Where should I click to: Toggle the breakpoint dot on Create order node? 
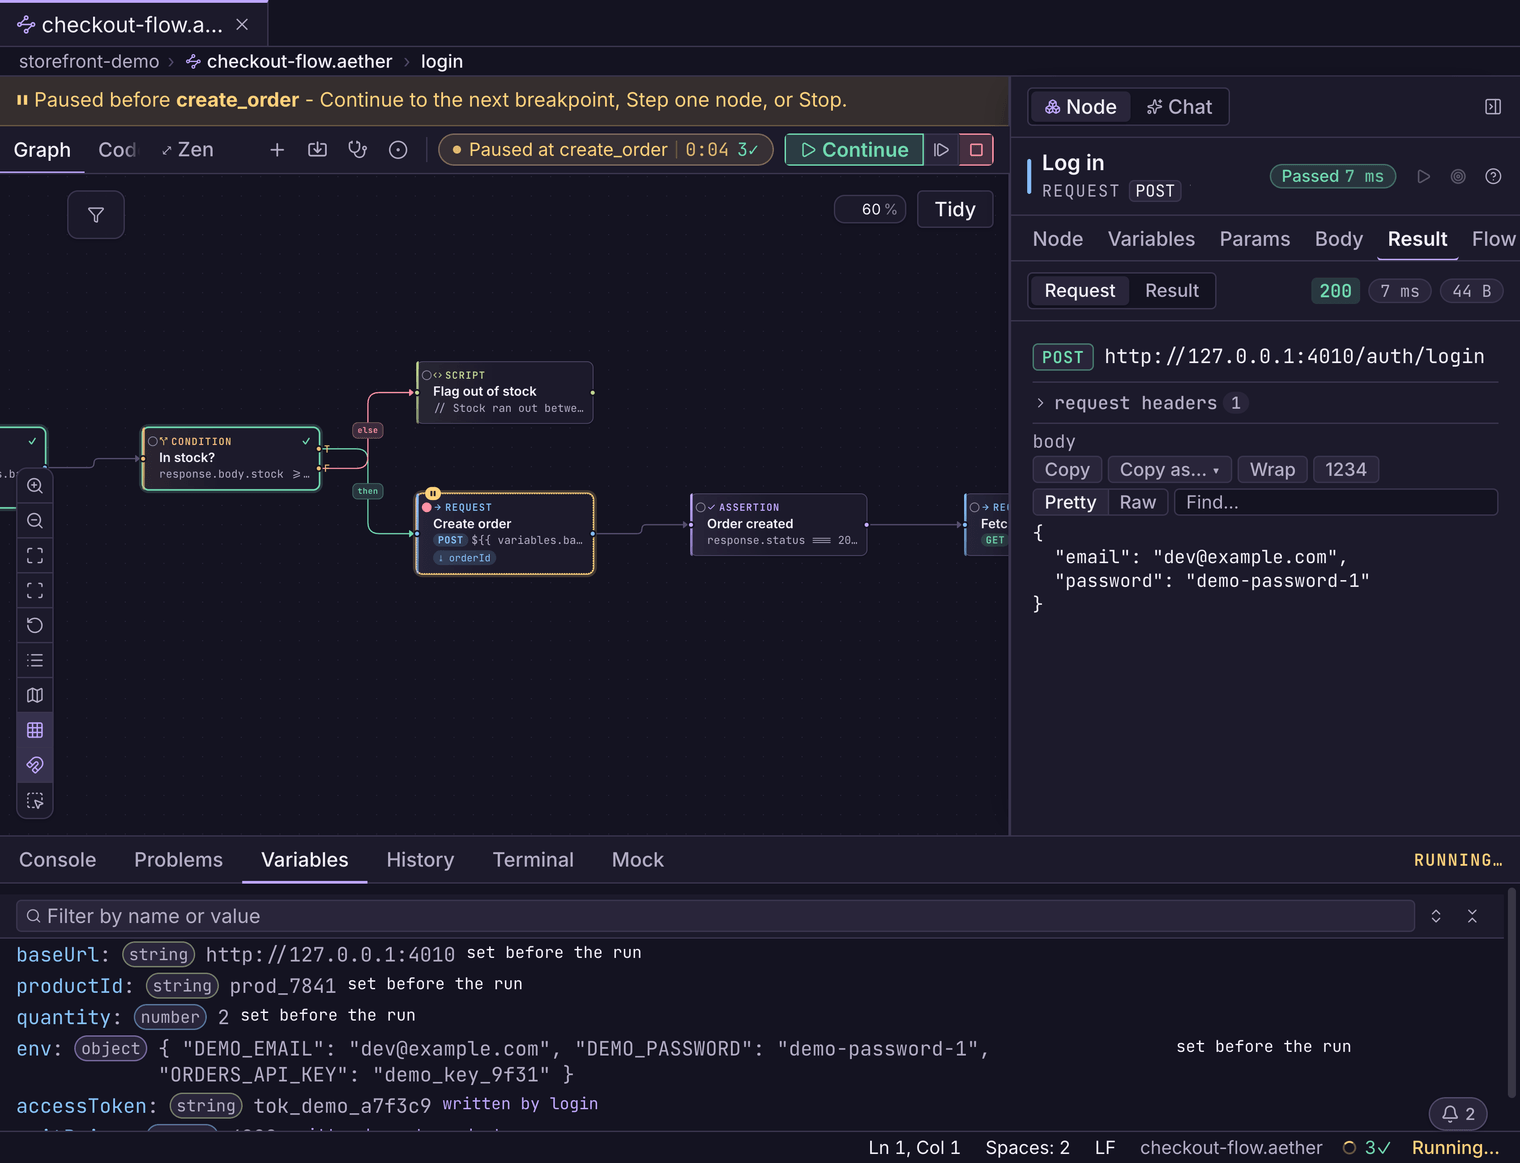pos(427,508)
